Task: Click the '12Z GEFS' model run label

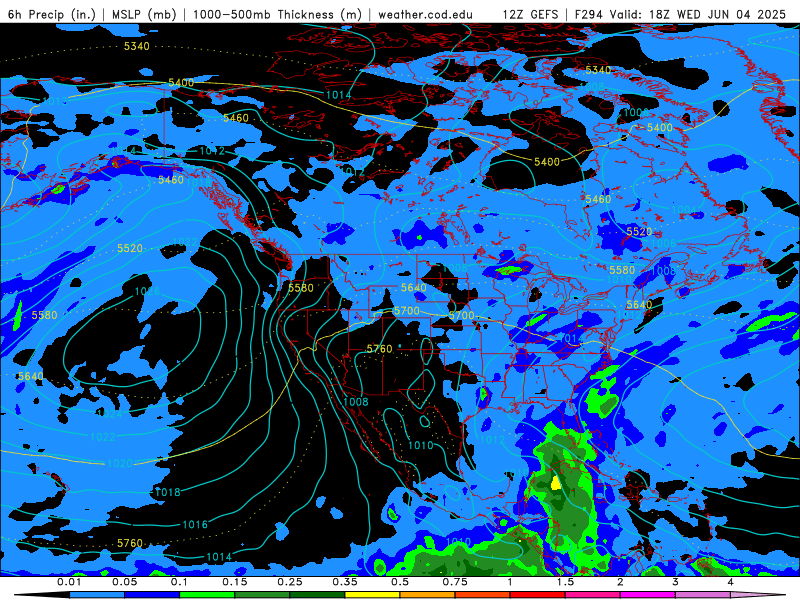Action: [530, 14]
